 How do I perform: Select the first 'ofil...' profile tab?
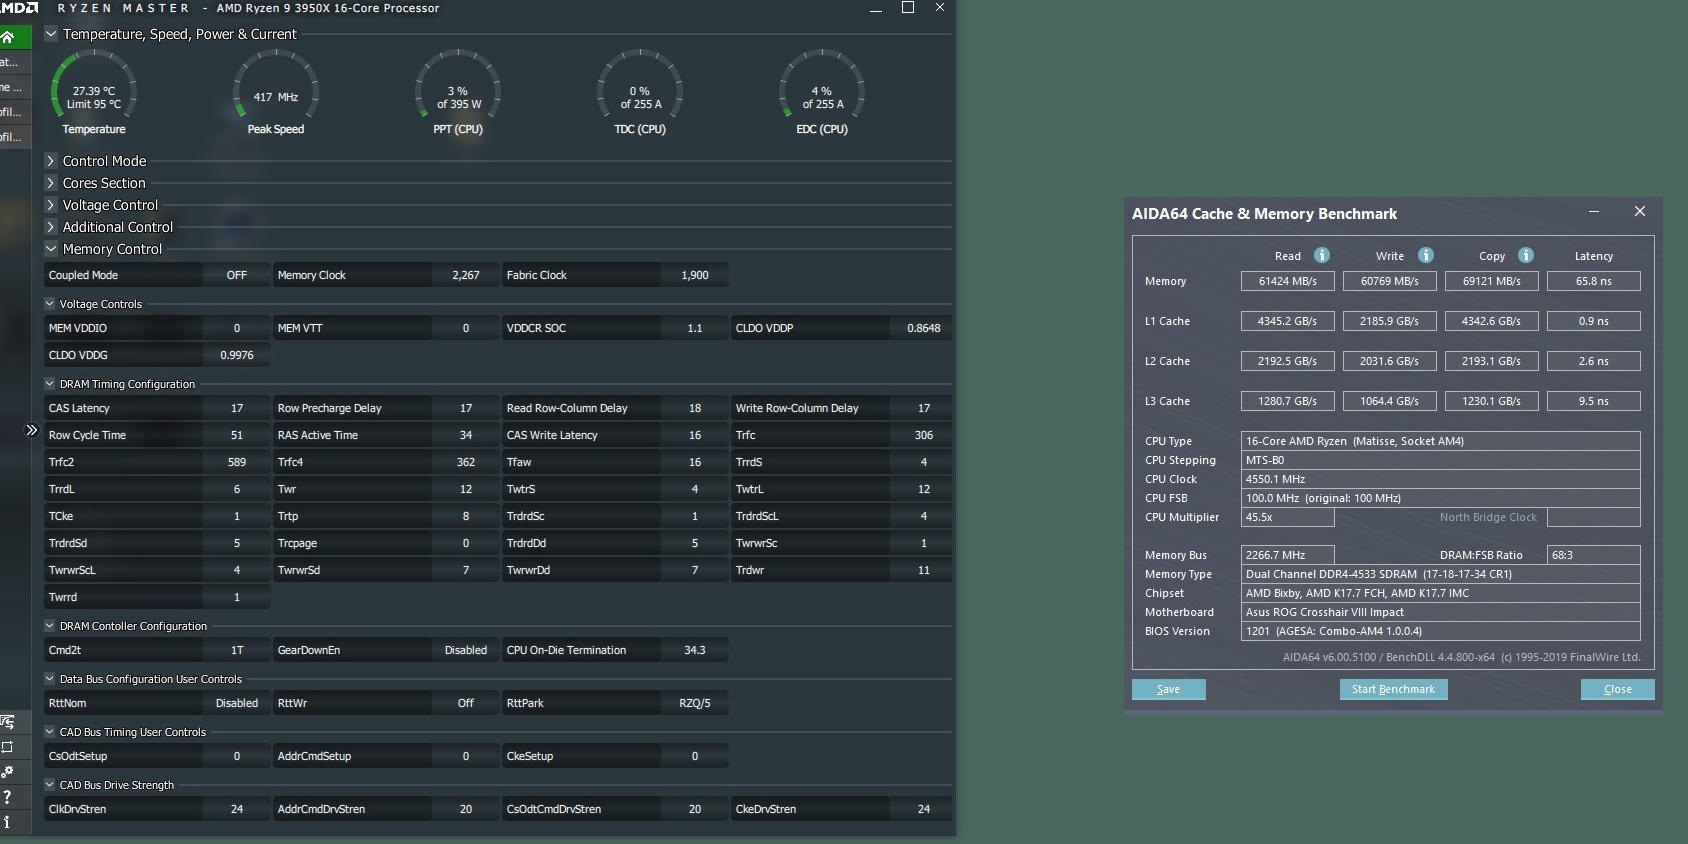(15, 112)
